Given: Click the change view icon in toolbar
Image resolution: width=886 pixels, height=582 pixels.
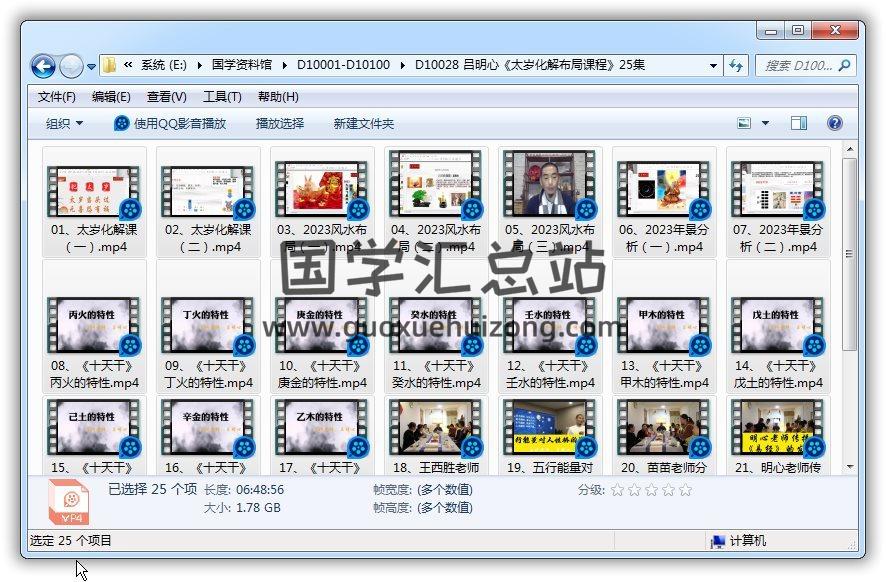Looking at the screenshot, I should (x=744, y=123).
